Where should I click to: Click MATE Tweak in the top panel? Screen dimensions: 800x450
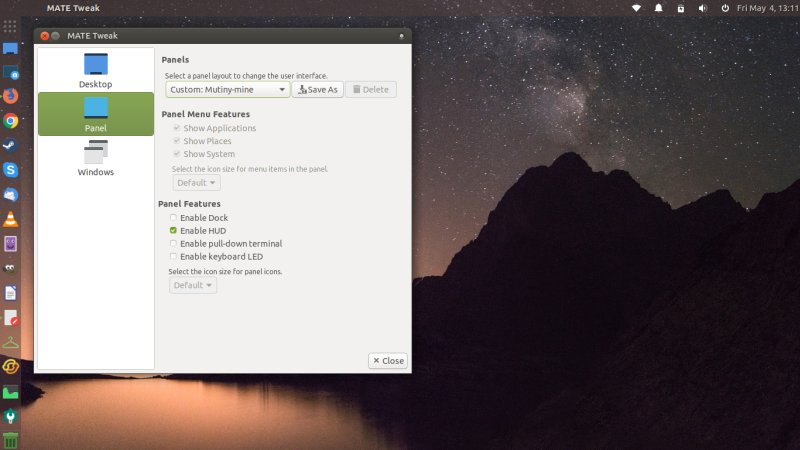73,8
